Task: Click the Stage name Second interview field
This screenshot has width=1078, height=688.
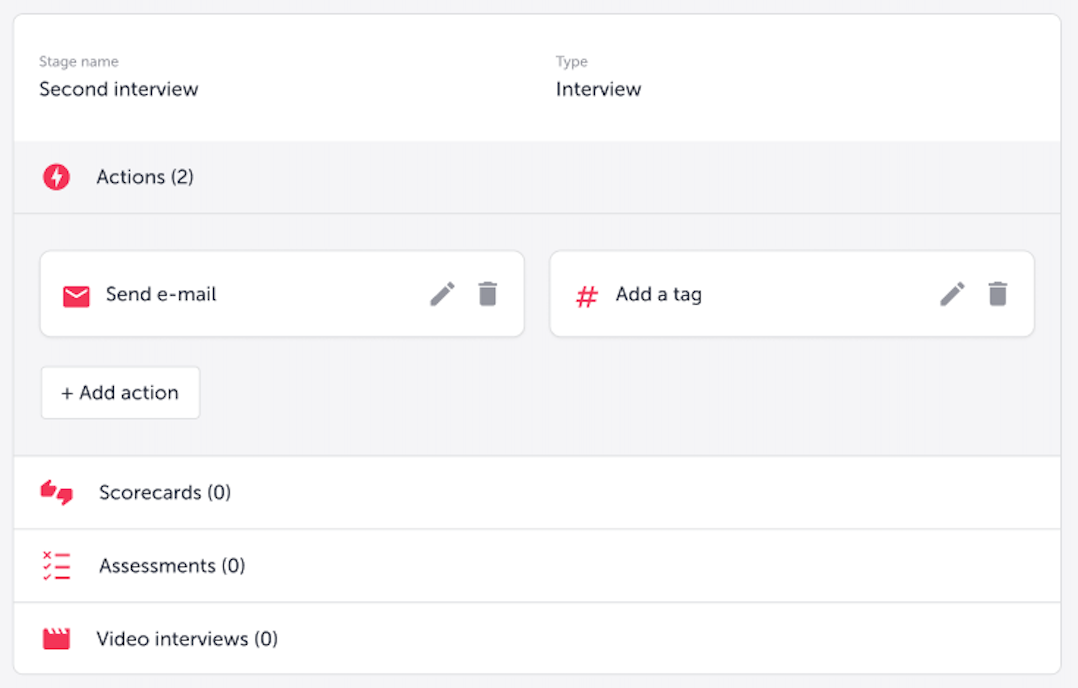Action: click(118, 89)
